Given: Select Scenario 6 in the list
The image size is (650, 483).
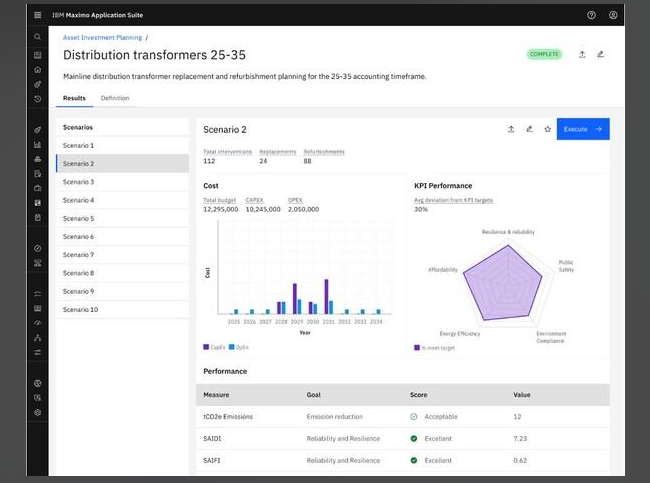Looking at the screenshot, I should (122, 236).
